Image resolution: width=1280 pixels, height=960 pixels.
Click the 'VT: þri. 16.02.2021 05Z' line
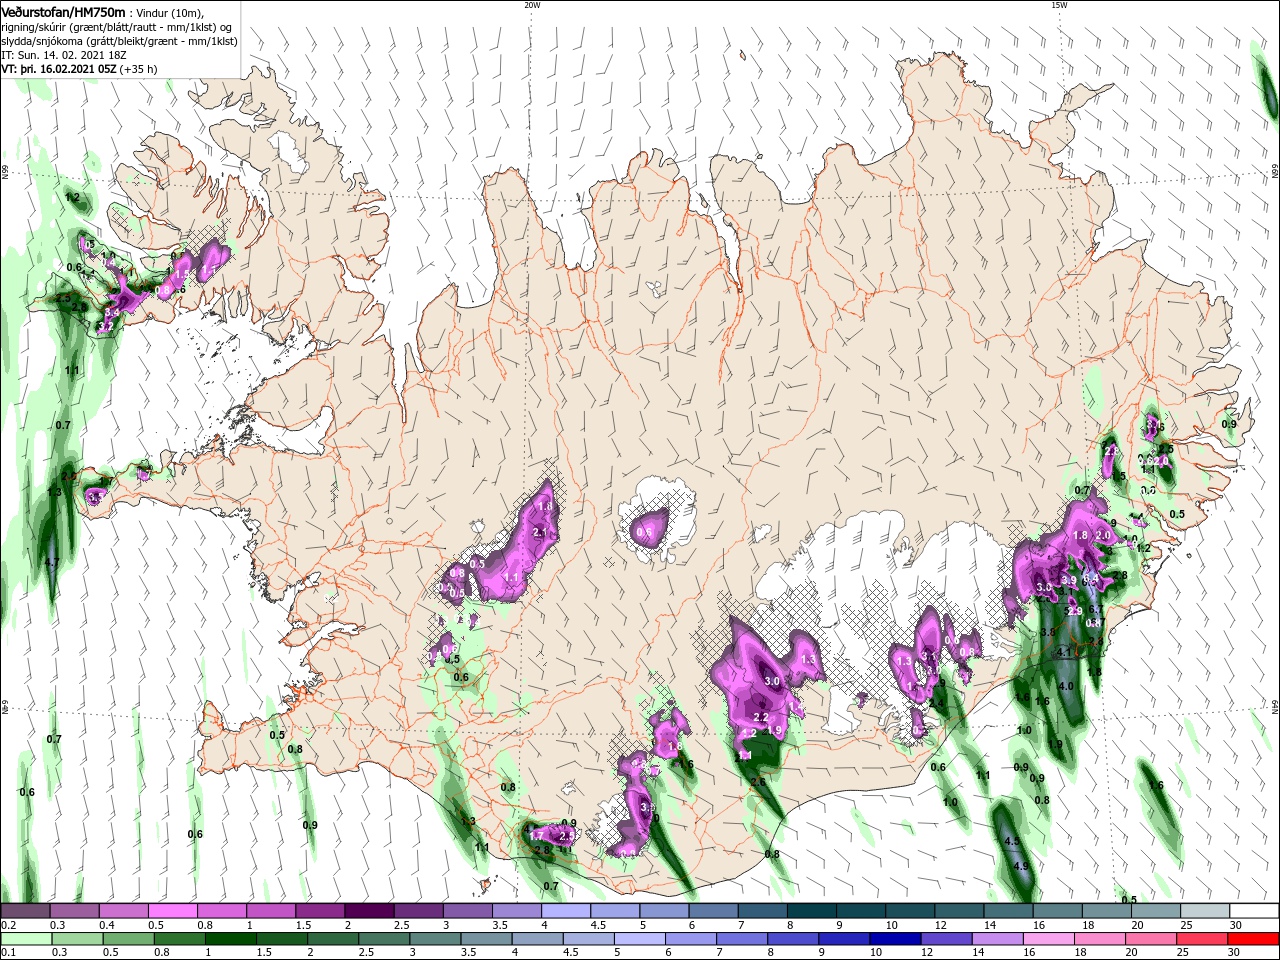[x=58, y=69]
